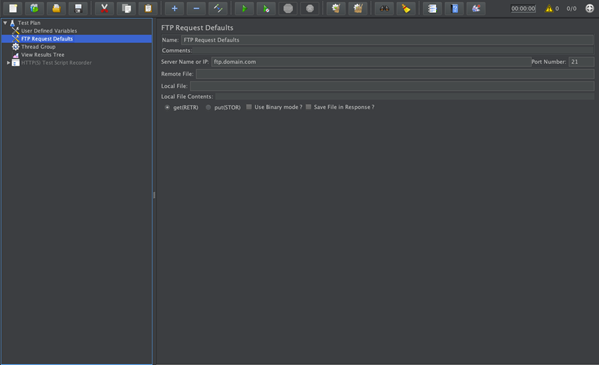
Task: Select the put(STOR) radio button
Action: pyautogui.click(x=208, y=107)
